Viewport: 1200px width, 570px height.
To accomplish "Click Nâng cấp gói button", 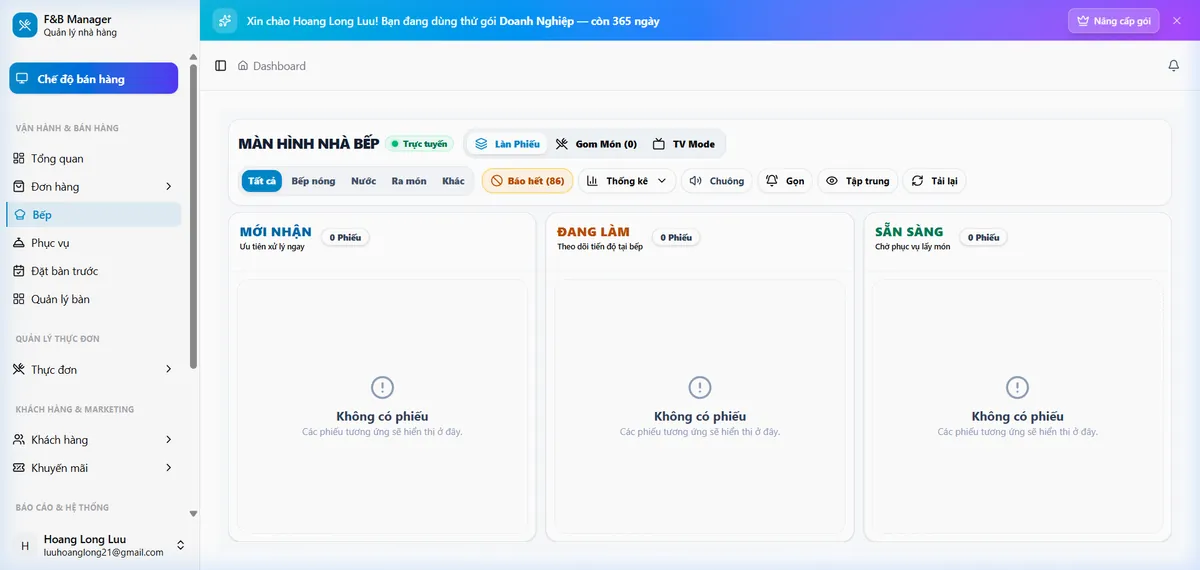I will [1113, 20].
